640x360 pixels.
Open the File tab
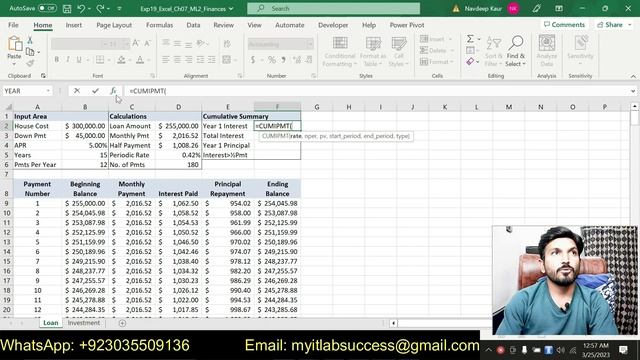point(13,25)
